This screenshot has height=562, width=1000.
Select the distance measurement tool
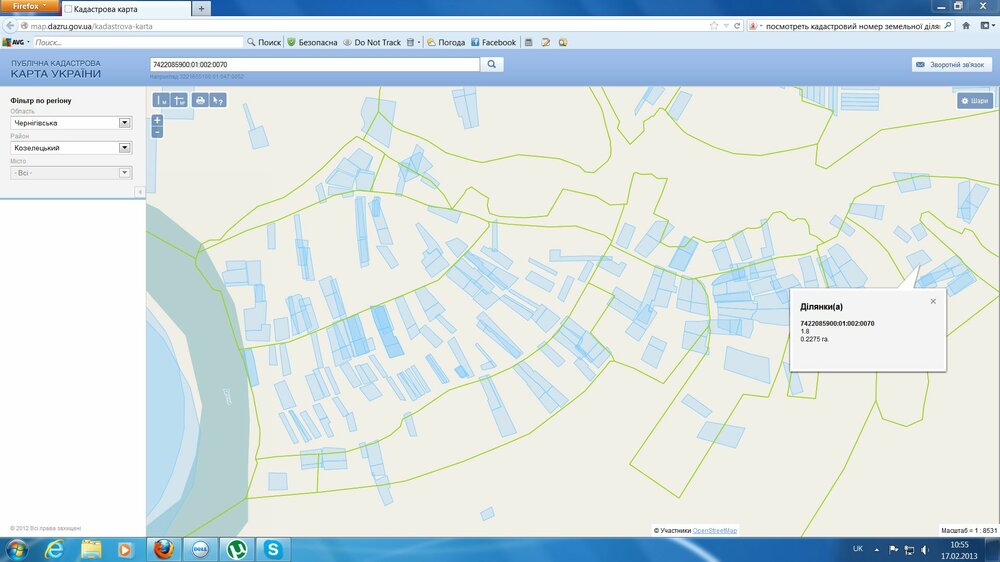pyautogui.click(x=161, y=100)
